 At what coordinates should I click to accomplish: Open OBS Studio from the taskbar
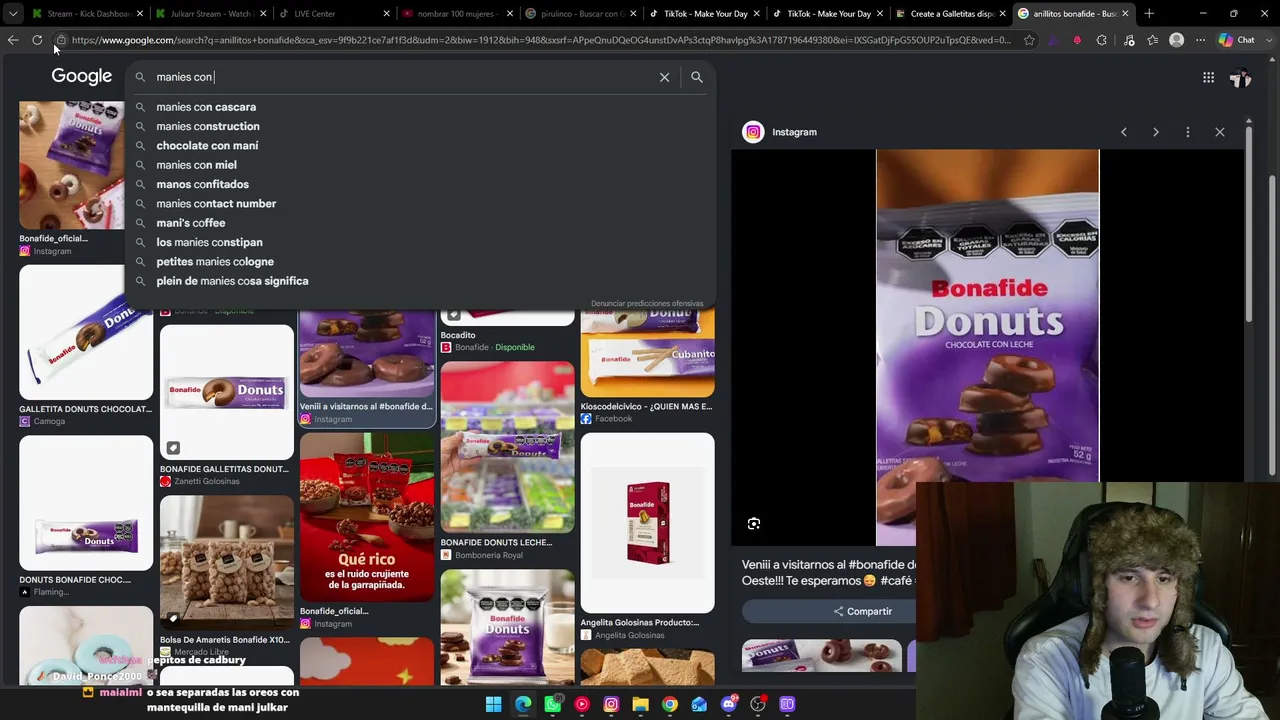click(758, 704)
